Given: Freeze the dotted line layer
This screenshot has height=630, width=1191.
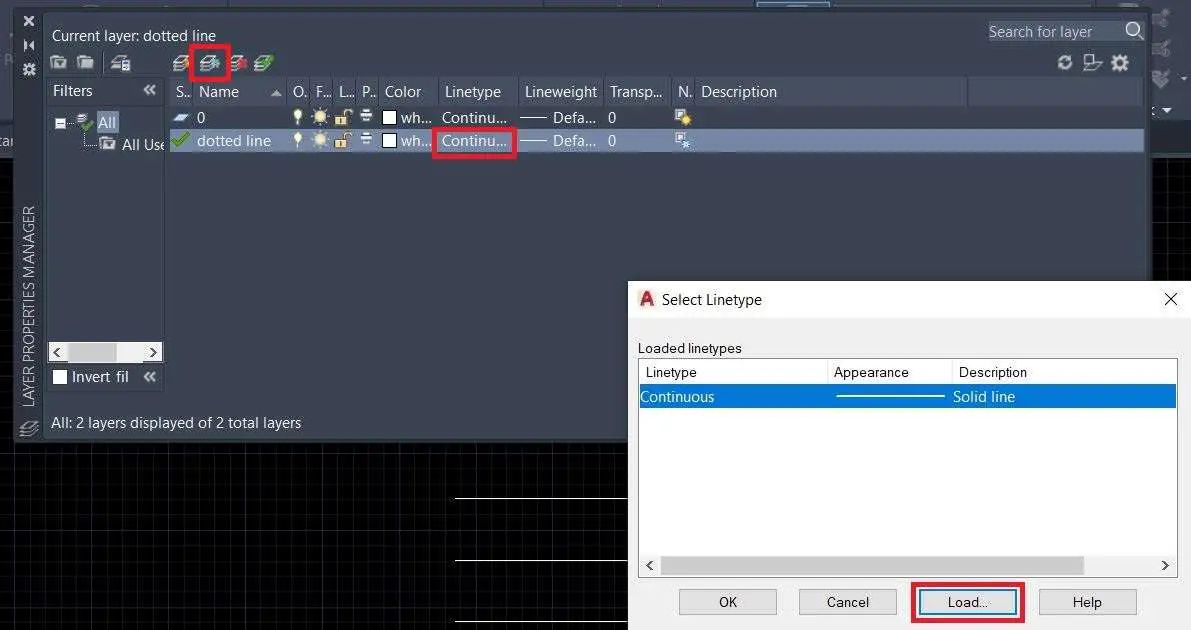Looking at the screenshot, I should pyautogui.click(x=319, y=141).
